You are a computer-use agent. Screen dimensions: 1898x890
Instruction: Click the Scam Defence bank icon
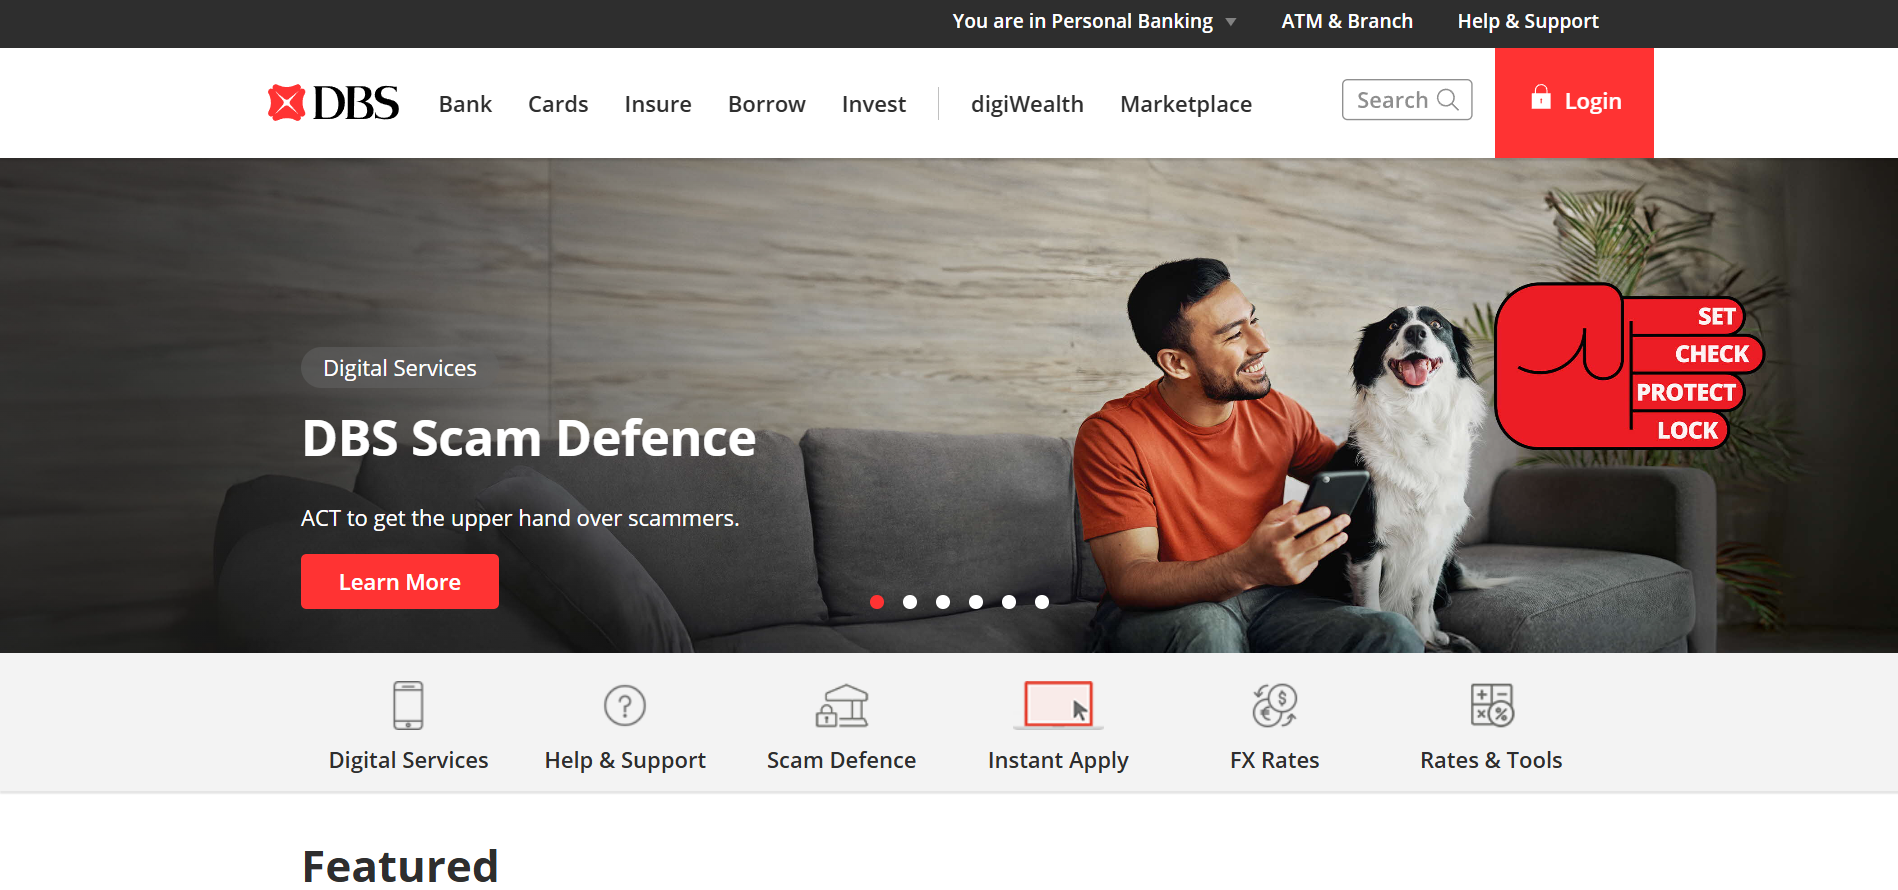(x=842, y=705)
